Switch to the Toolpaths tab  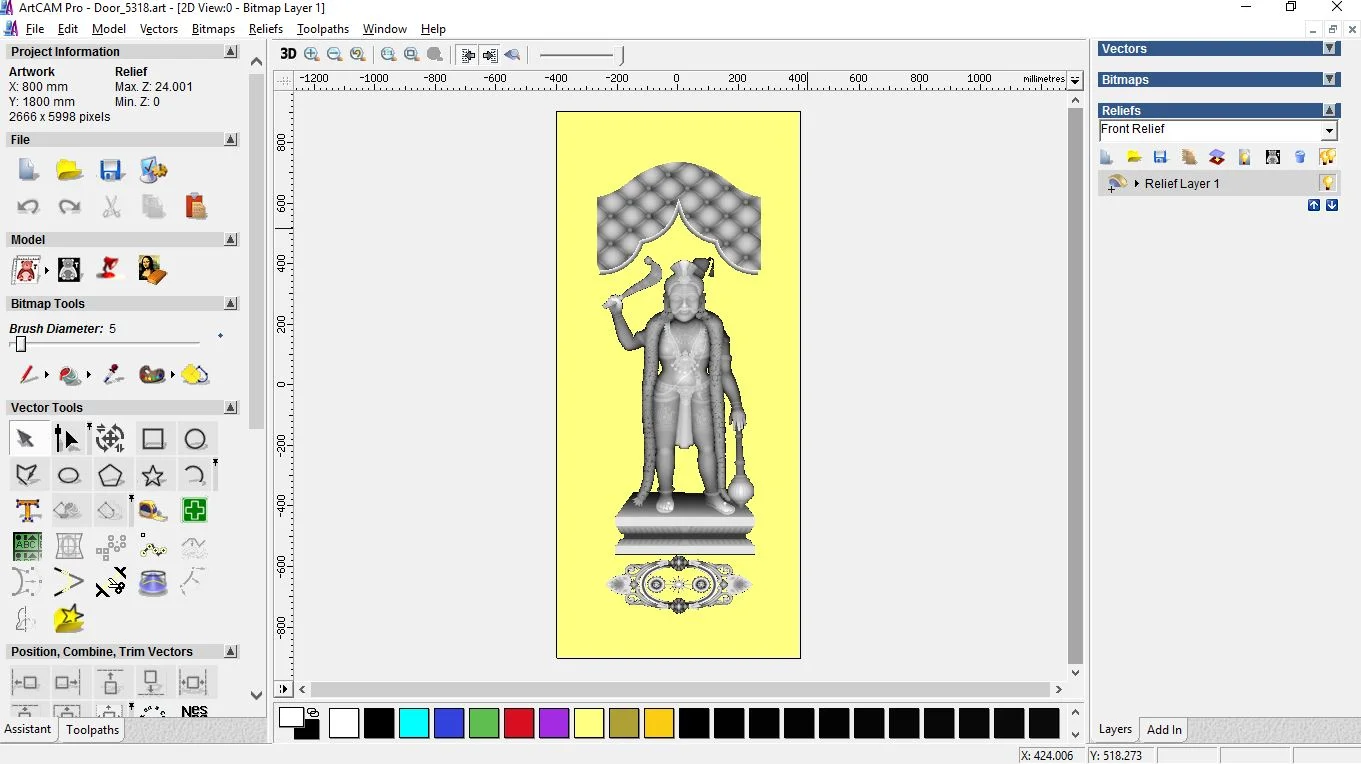[x=92, y=730]
